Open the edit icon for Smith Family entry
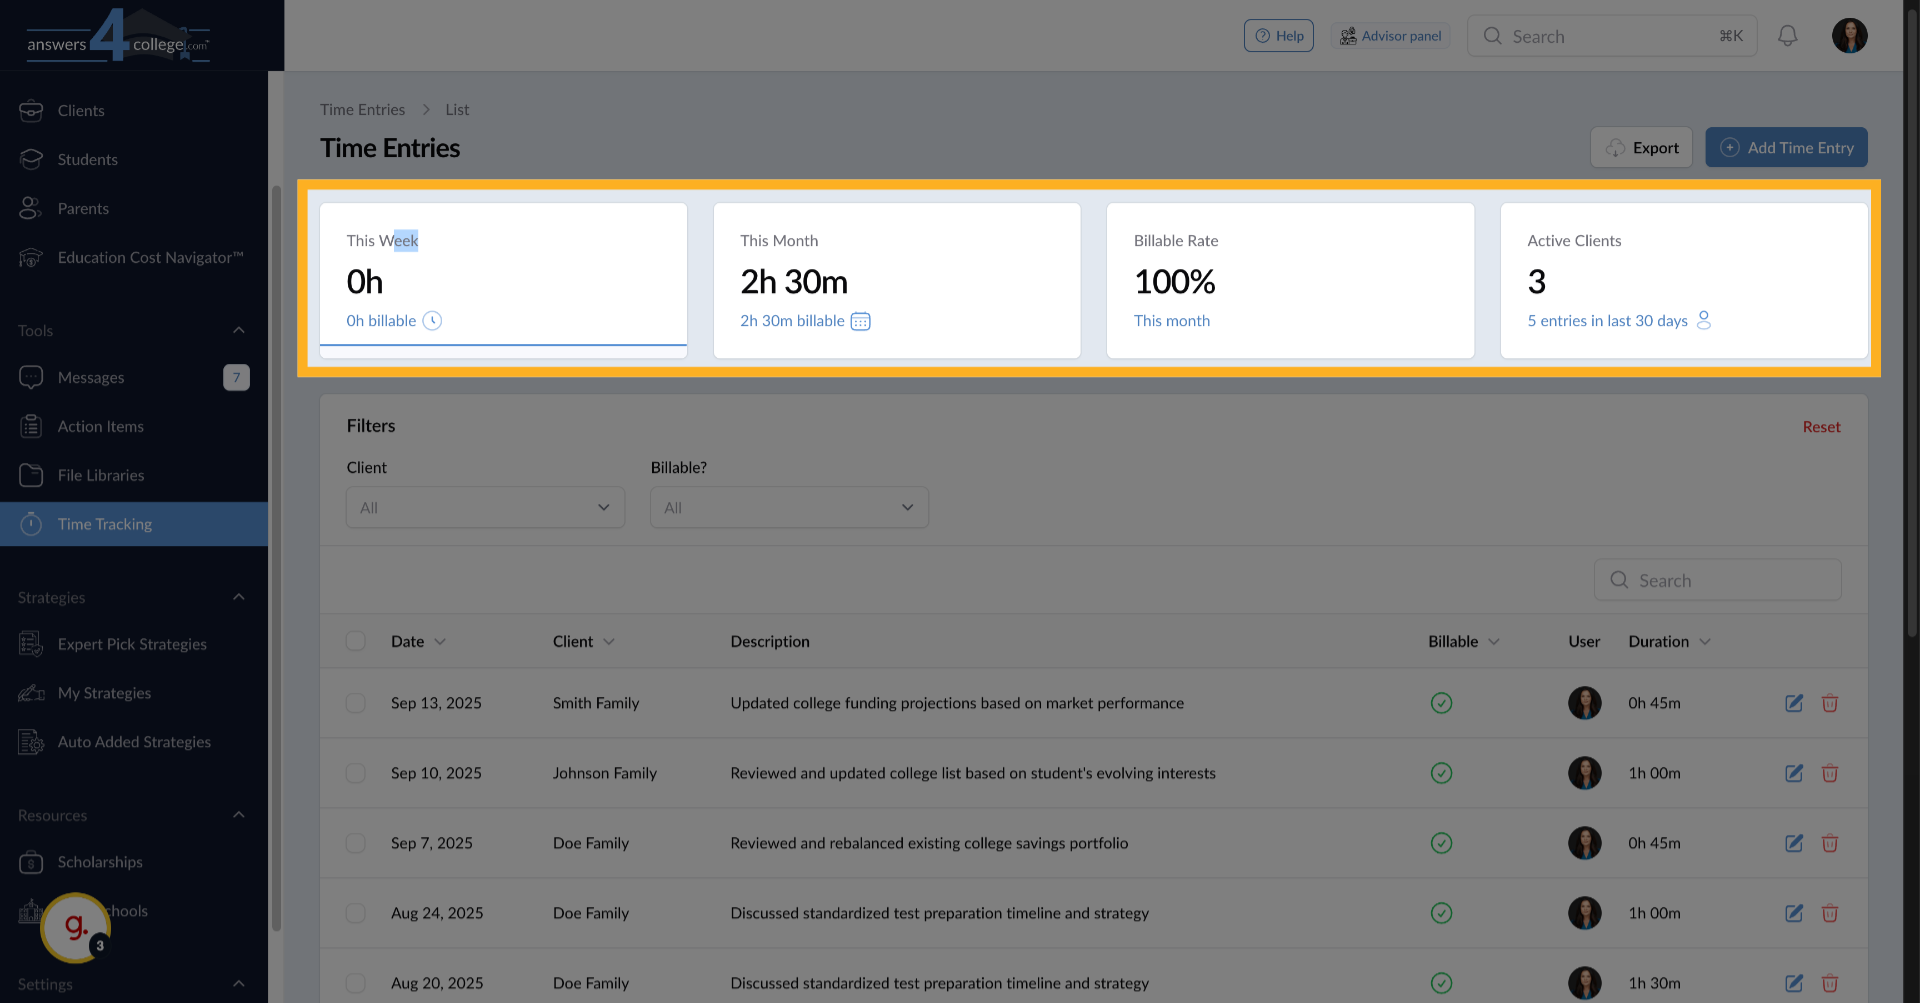 (1794, 703)
